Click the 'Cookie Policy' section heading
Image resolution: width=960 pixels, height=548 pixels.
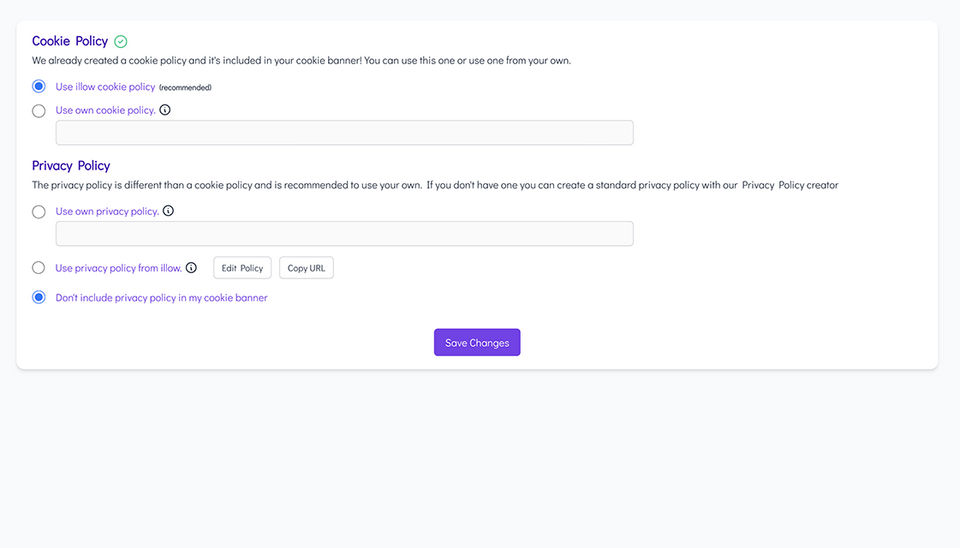[x=70, y=41]
